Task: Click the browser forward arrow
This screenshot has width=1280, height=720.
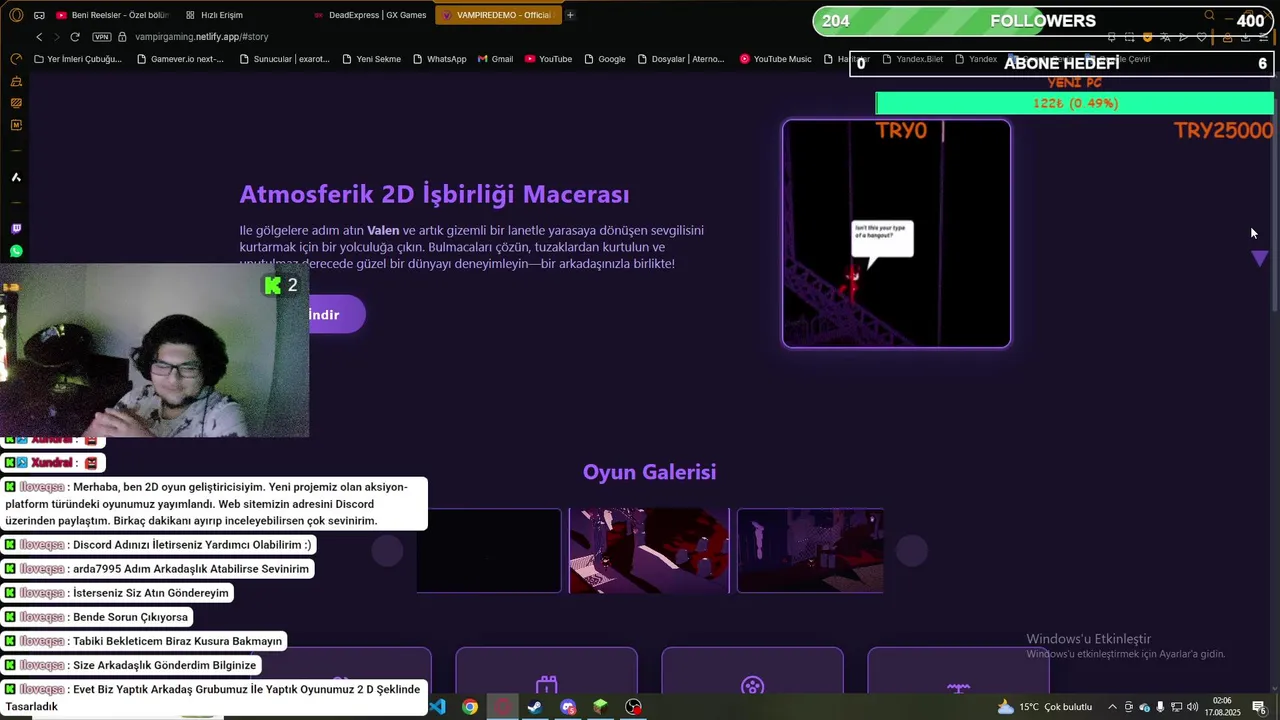Action: [x=56, y=37]
